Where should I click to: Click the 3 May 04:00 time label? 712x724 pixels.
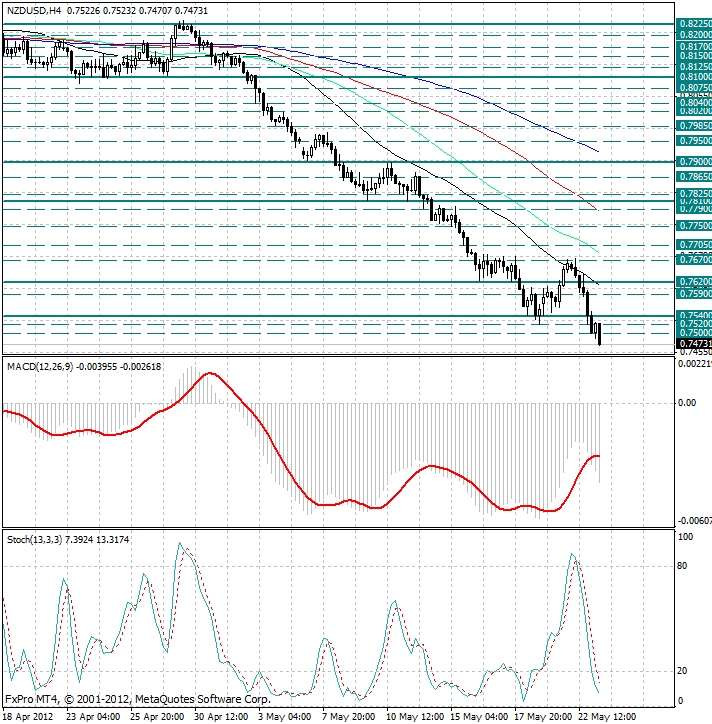point(284,717)
